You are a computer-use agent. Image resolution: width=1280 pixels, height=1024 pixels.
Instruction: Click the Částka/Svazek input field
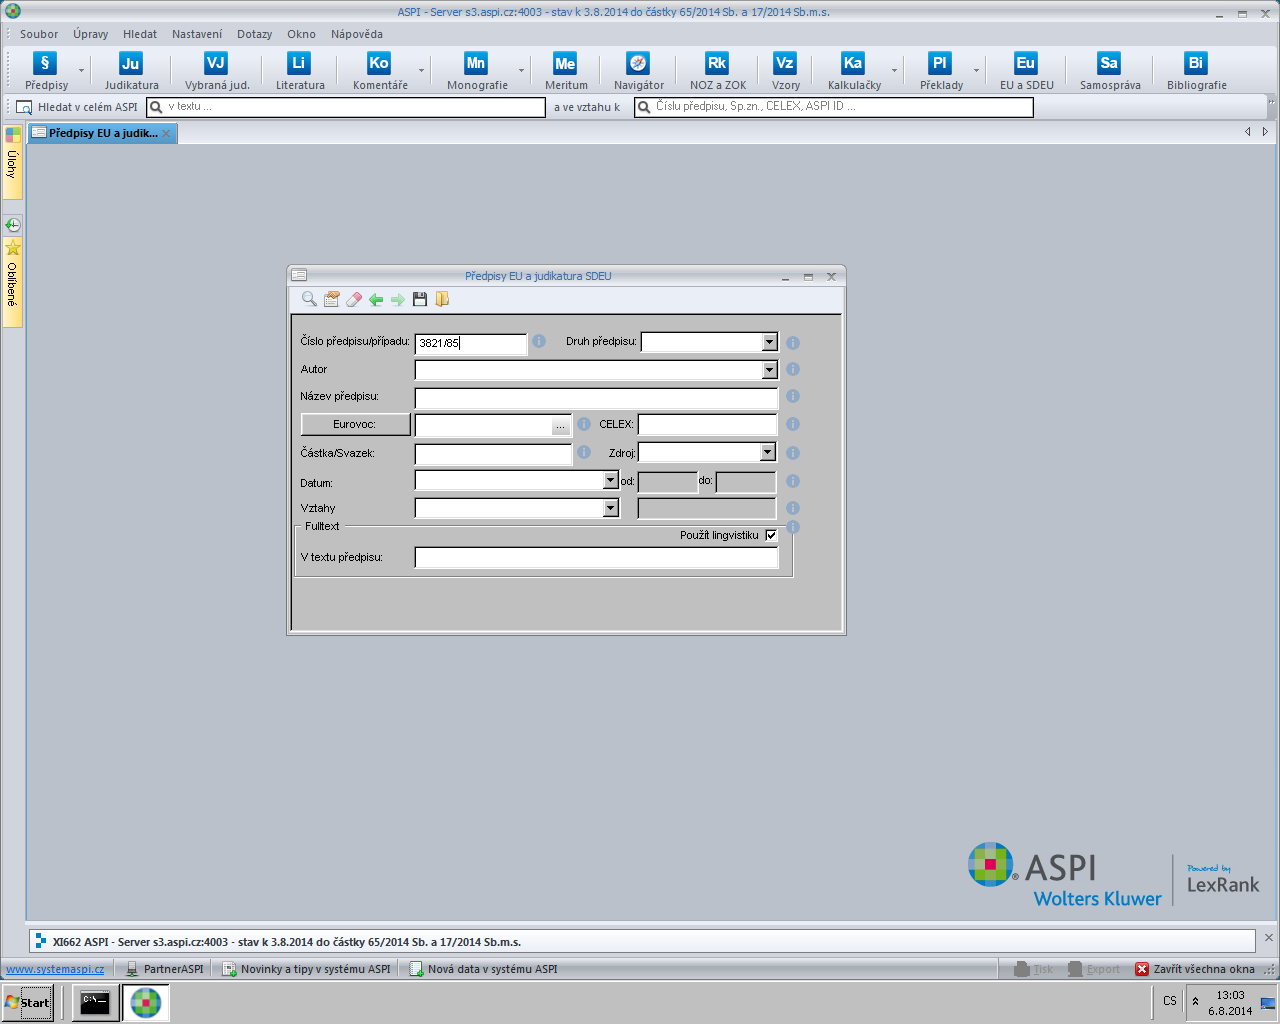tap(493, 454)
